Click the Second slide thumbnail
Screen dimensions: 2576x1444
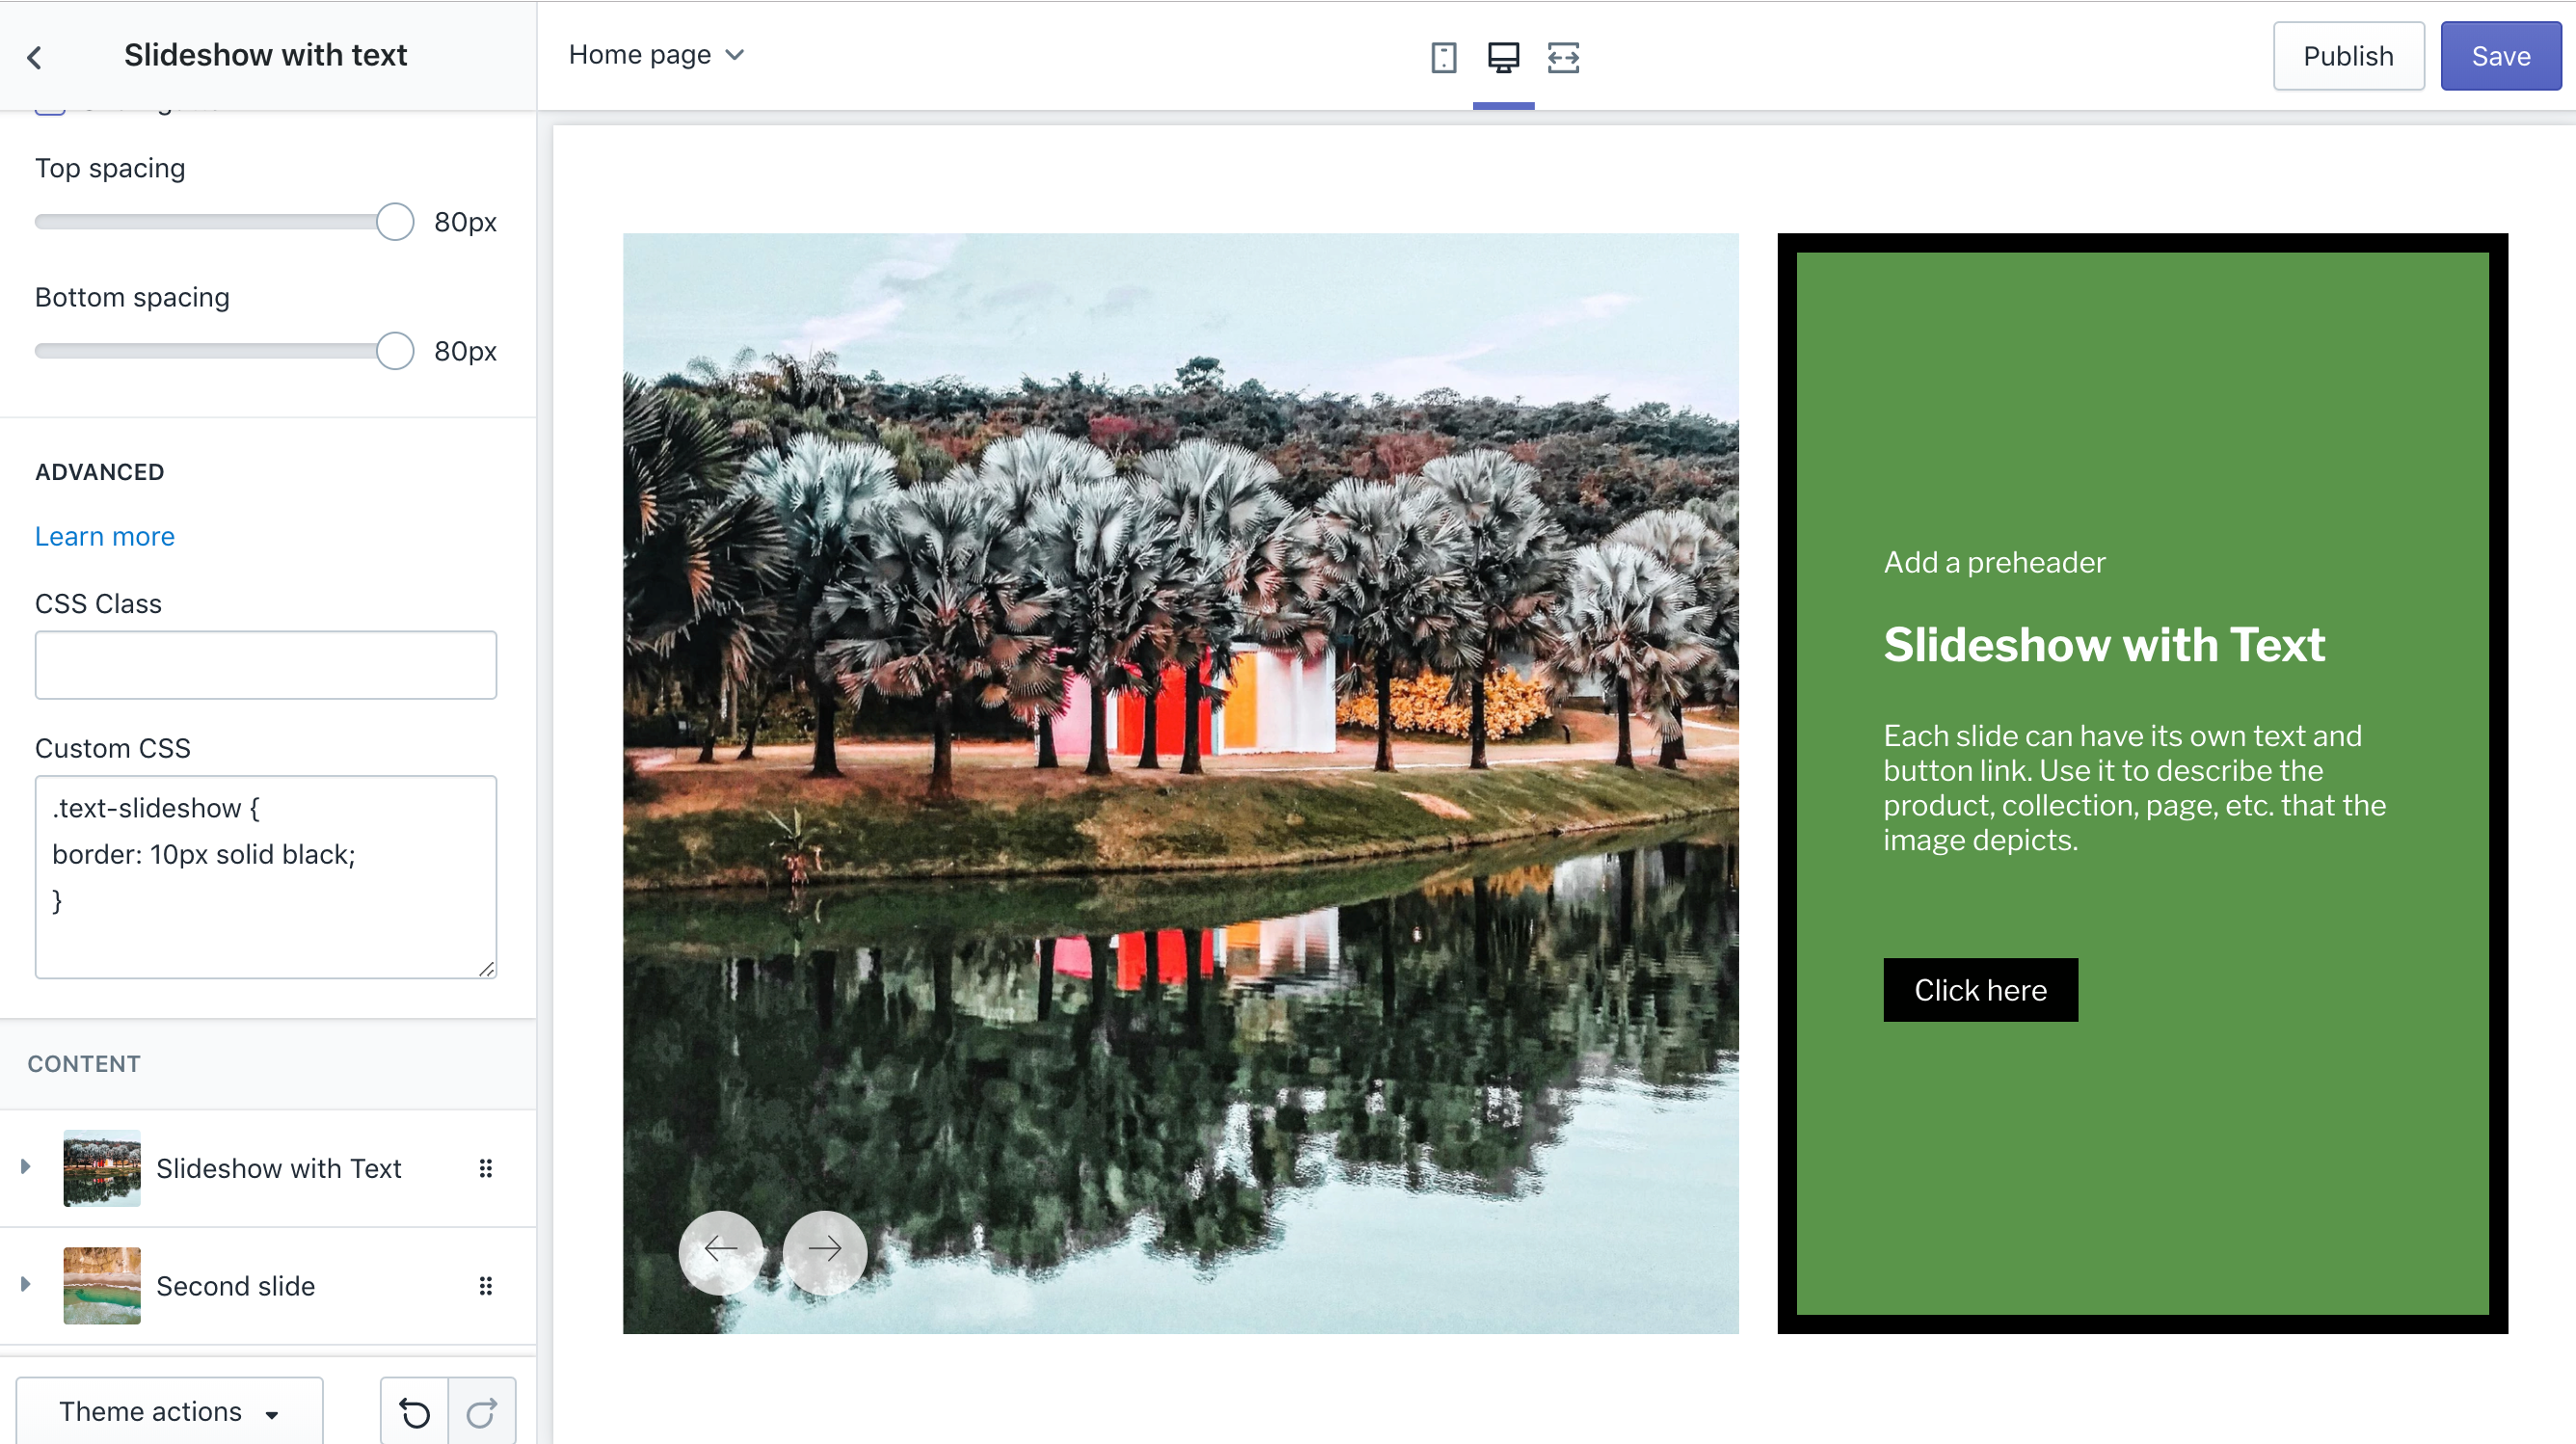tap(101, 1287)
